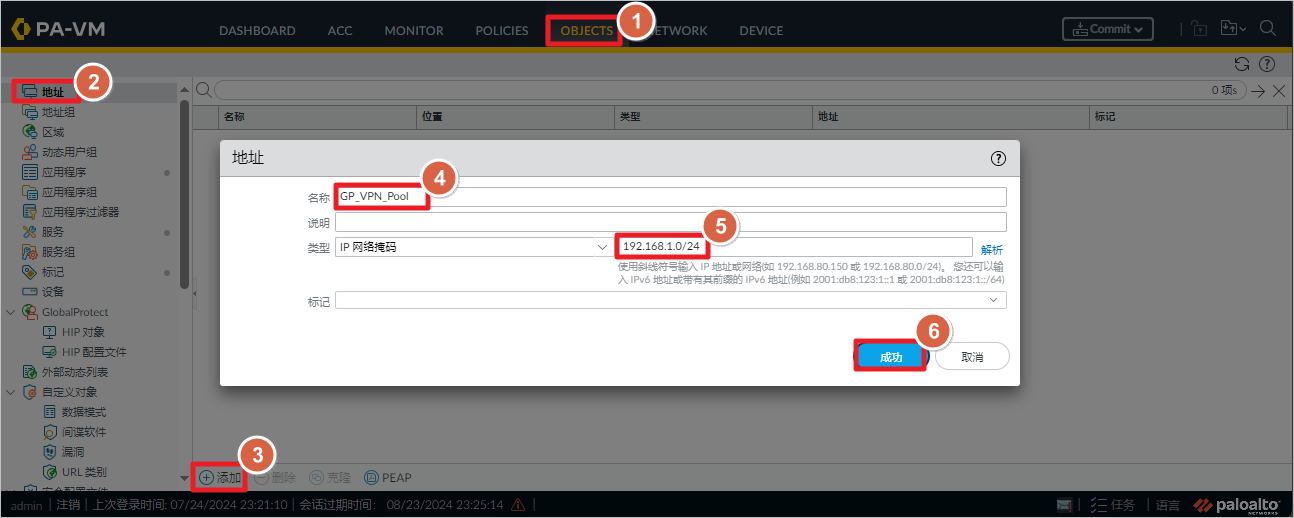Click the refresh icon

pyautogui.click(x=1242, y=64)
